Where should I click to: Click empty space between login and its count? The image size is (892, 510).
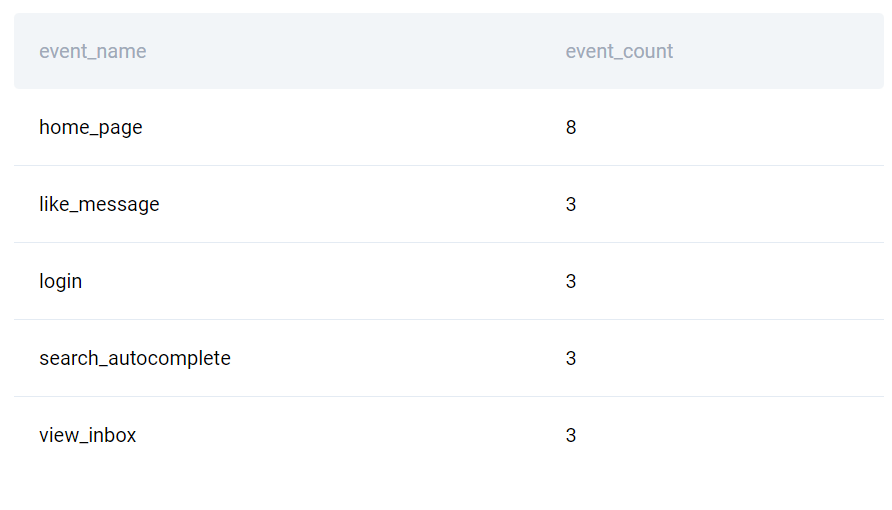324,281
